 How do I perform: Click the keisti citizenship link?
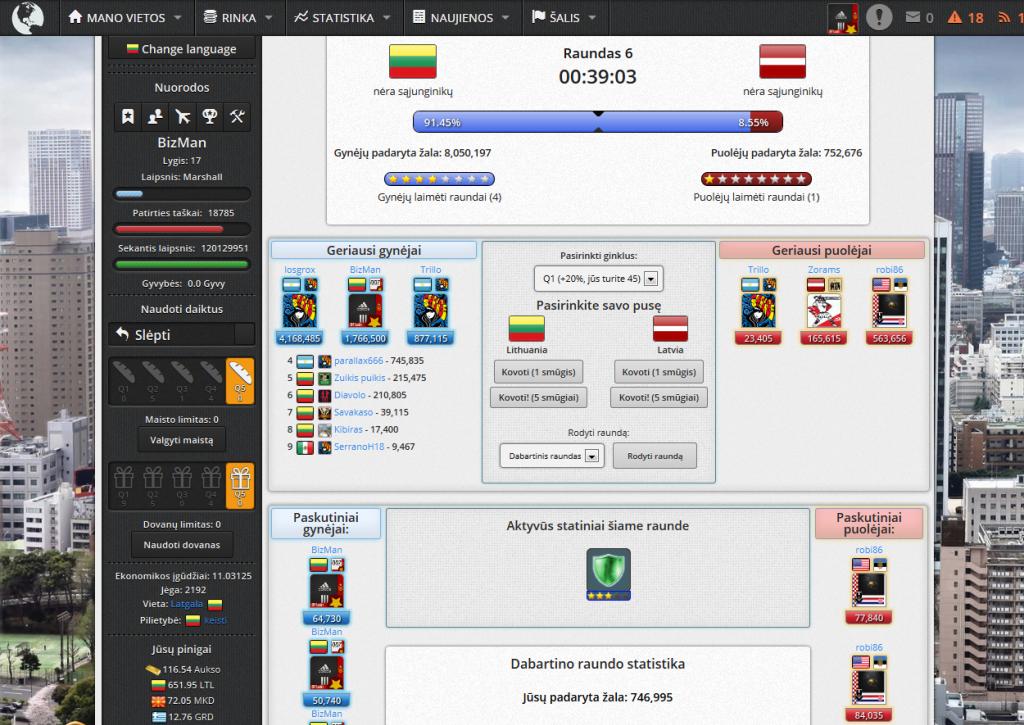click(x=216, y=620)
